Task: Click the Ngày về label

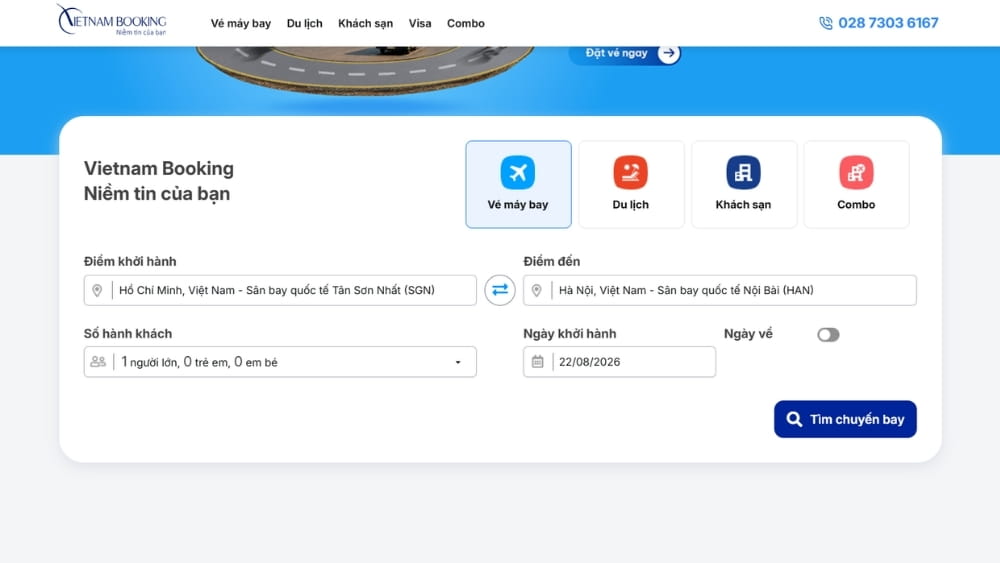Action: (x=748, y=333)
